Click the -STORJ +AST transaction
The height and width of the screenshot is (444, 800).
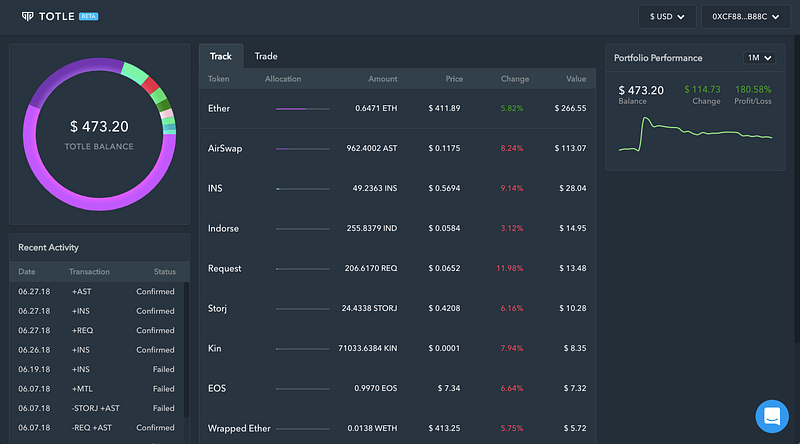[95, 408]
